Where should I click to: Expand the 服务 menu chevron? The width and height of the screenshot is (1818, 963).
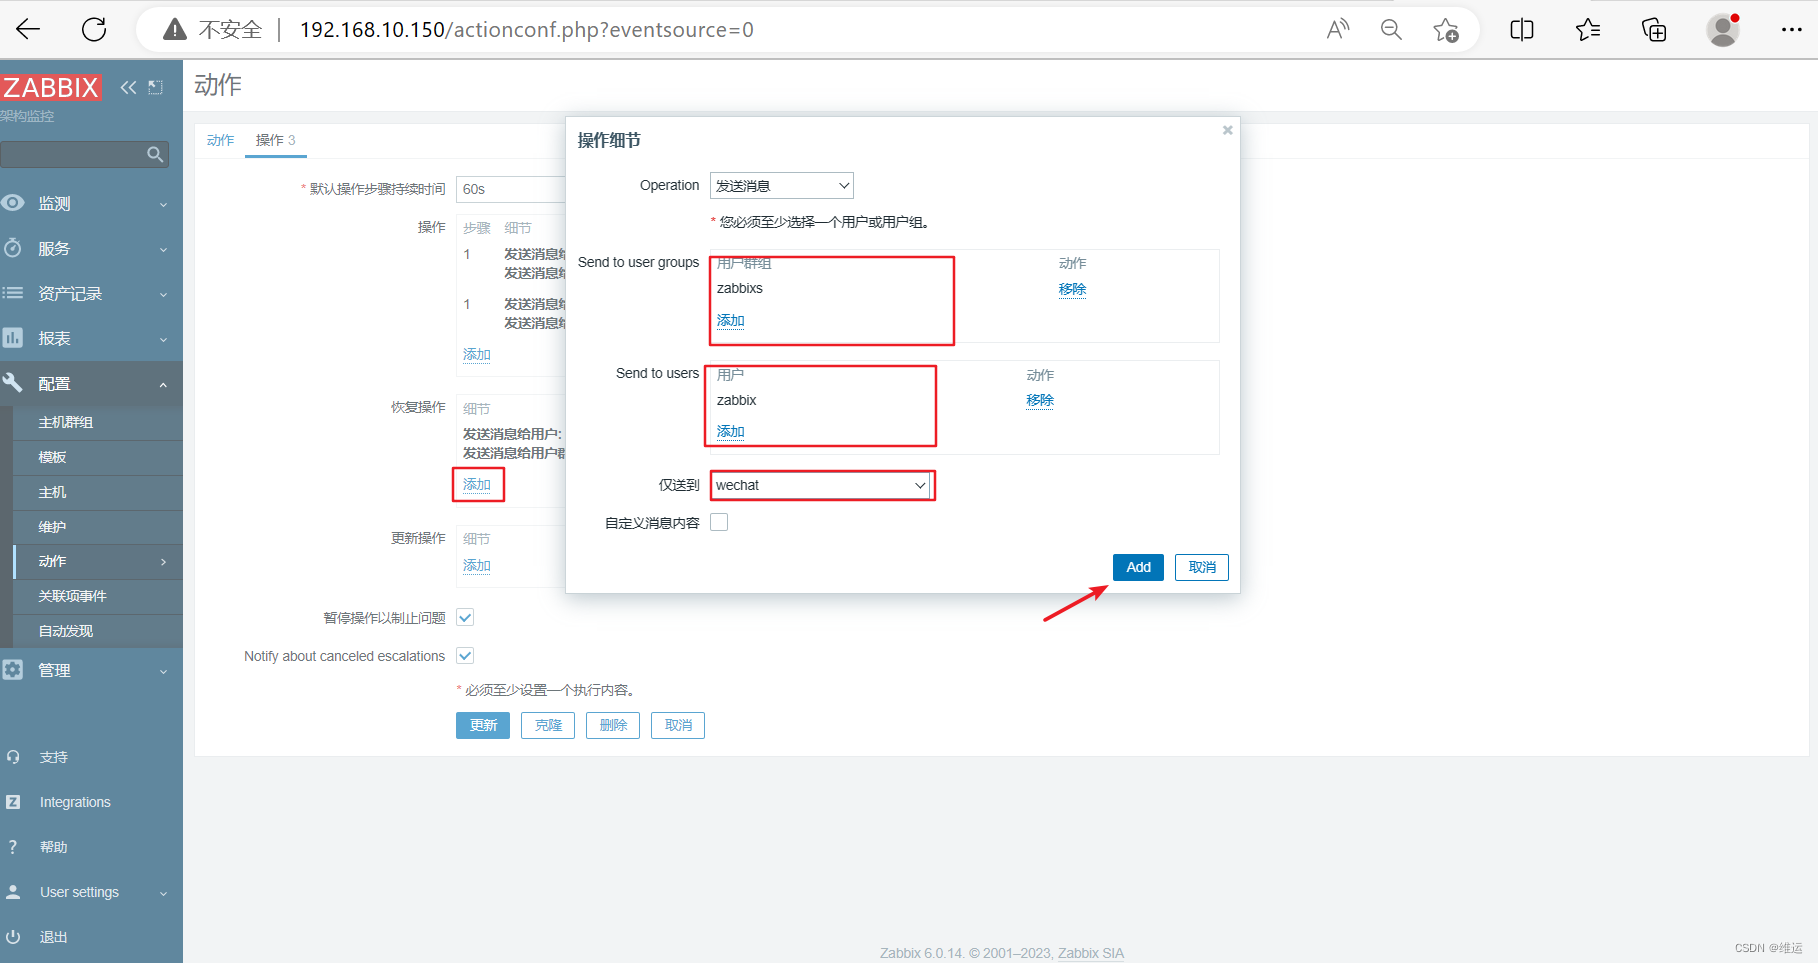pos(163,249)
